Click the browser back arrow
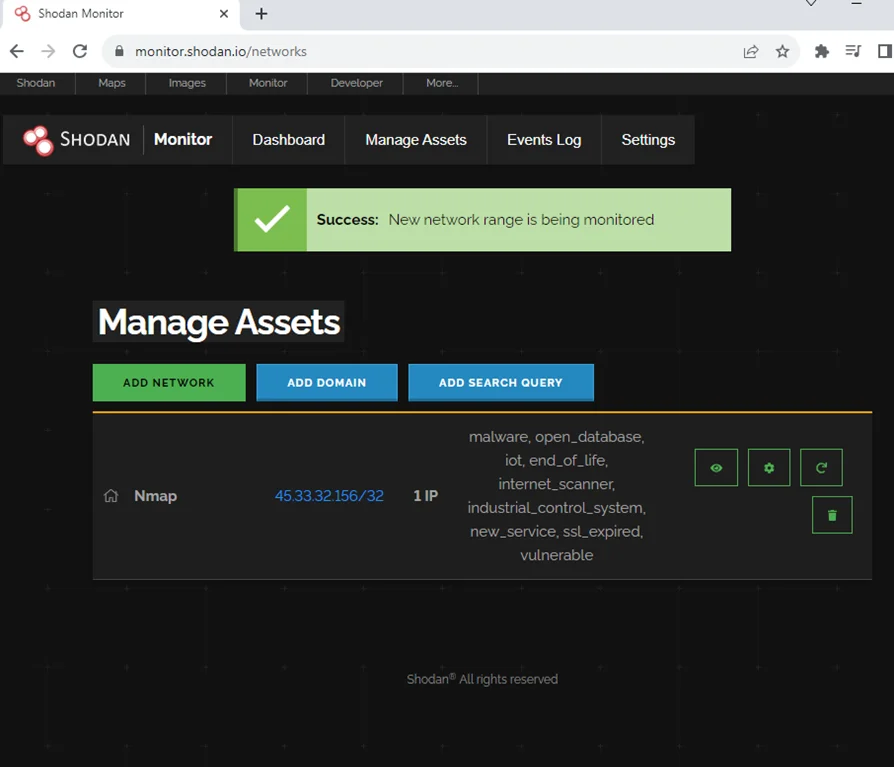The height and width of the screenshot is (767, 894). click(x=16, y=51)
